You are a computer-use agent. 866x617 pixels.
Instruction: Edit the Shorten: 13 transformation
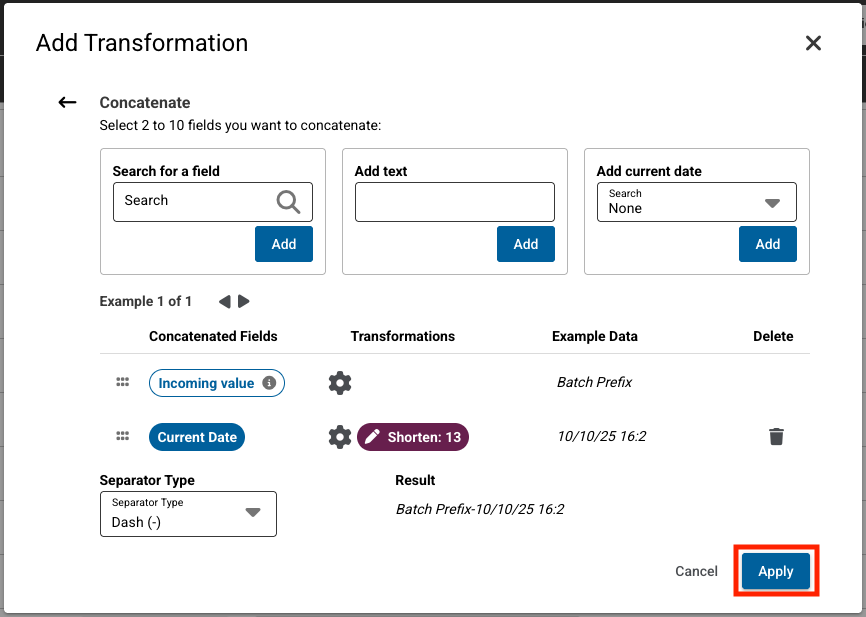[413, 437]
